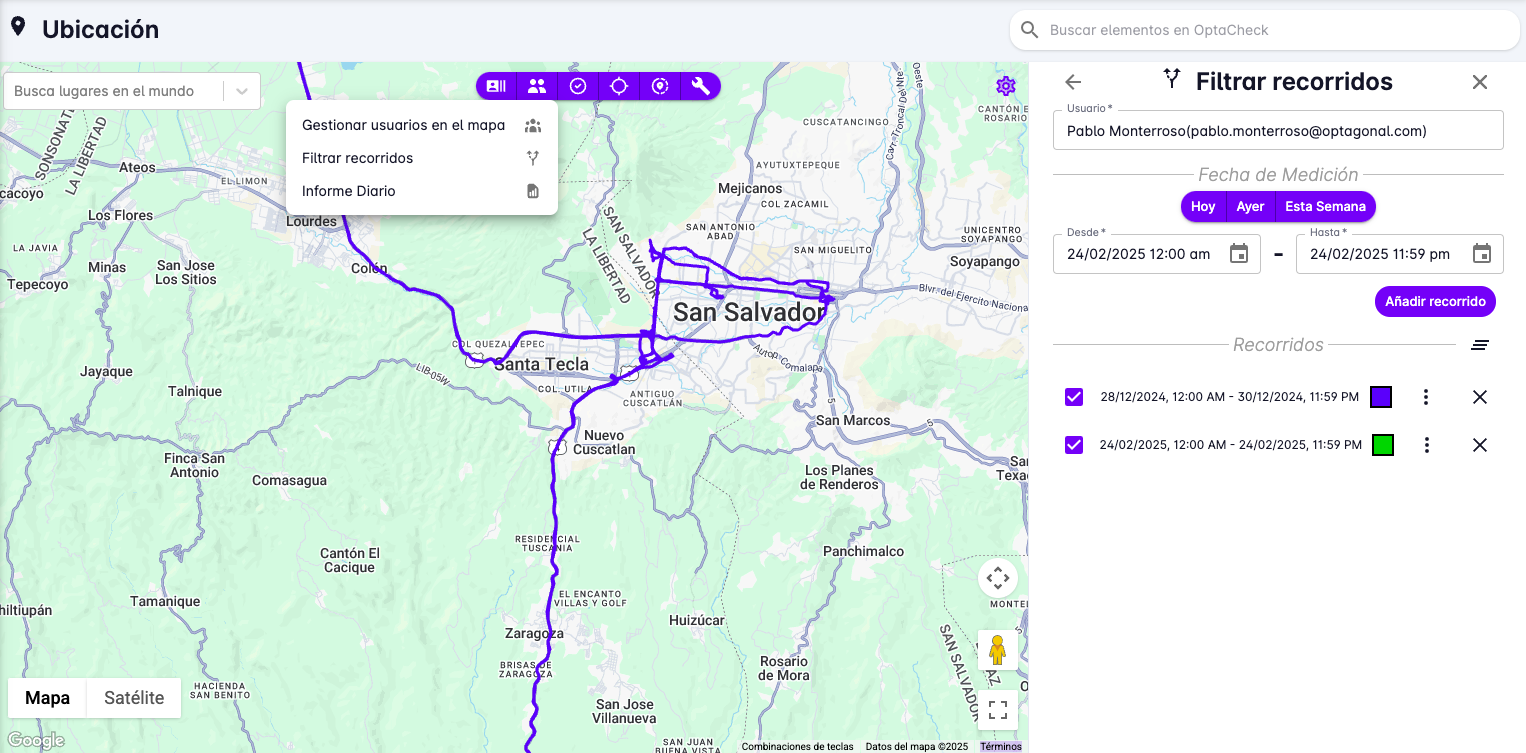Image resolution: width=1526 pixels, height=753 pixels.
Task: Click the circled checkmark icon in map toolbar
Action: pos(578,86)
